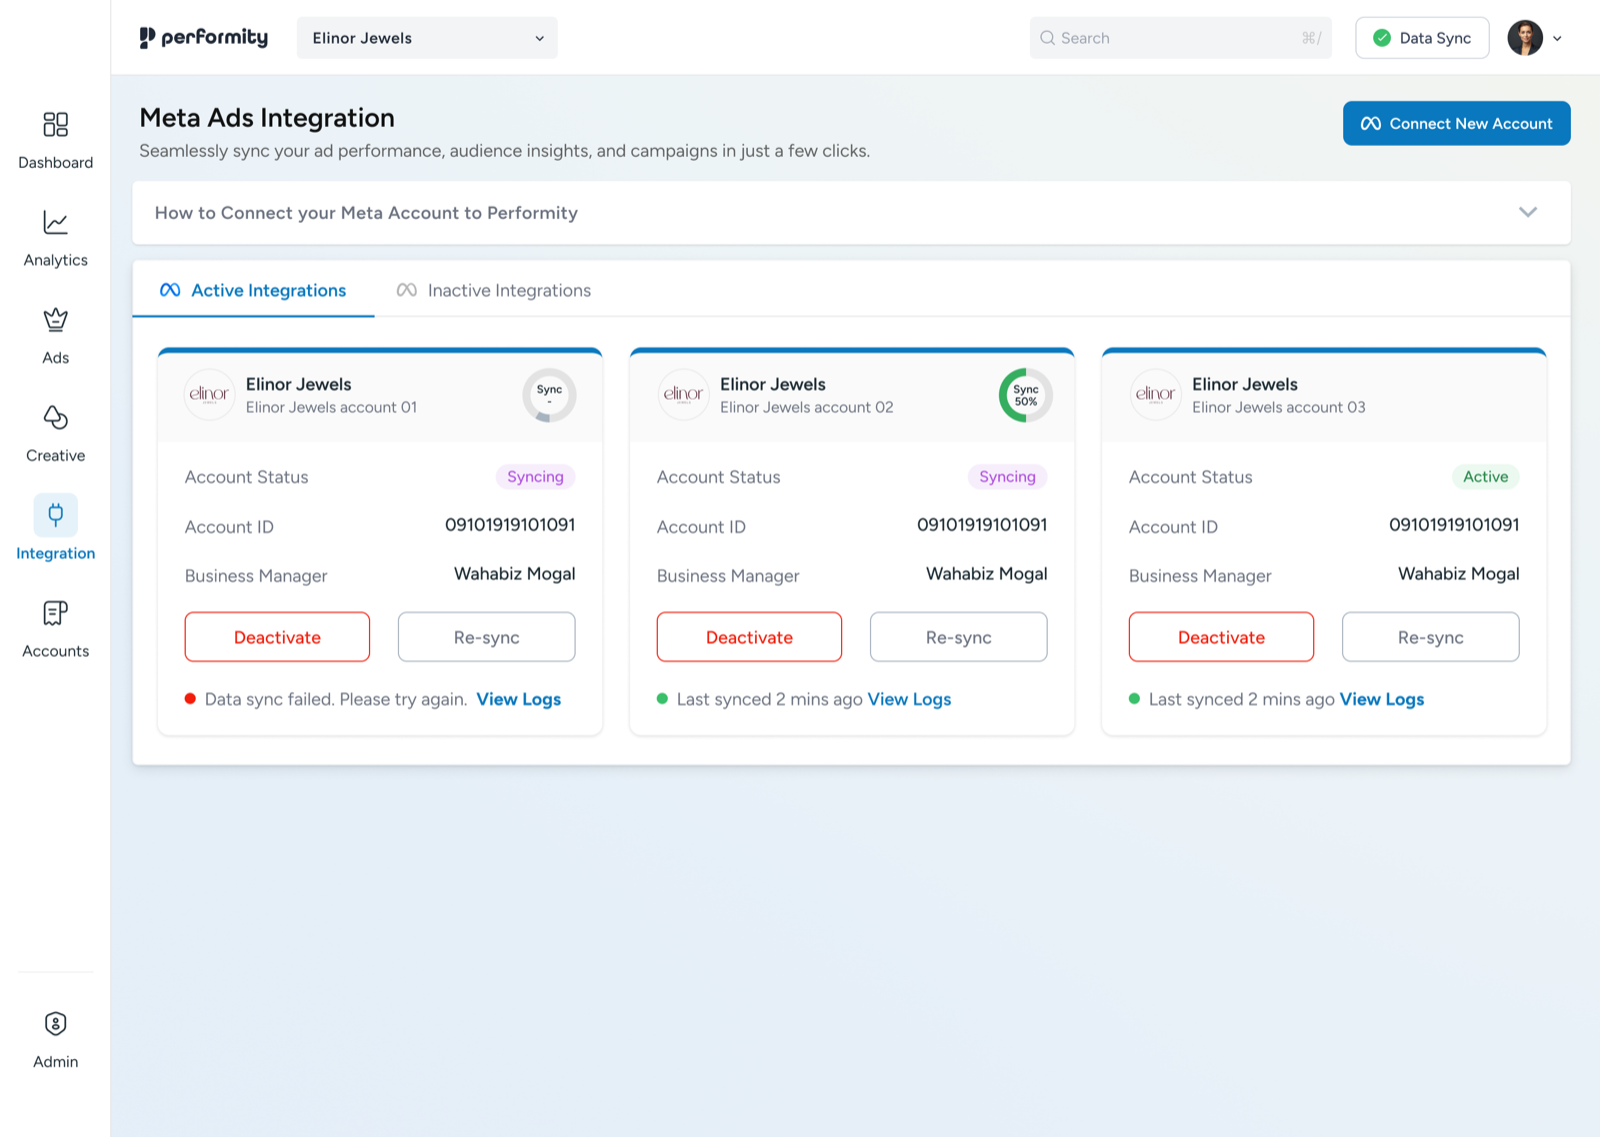Click green status dot on account 03
This screenshot has width=1600, height=1137.
(x=1134, y=699)
